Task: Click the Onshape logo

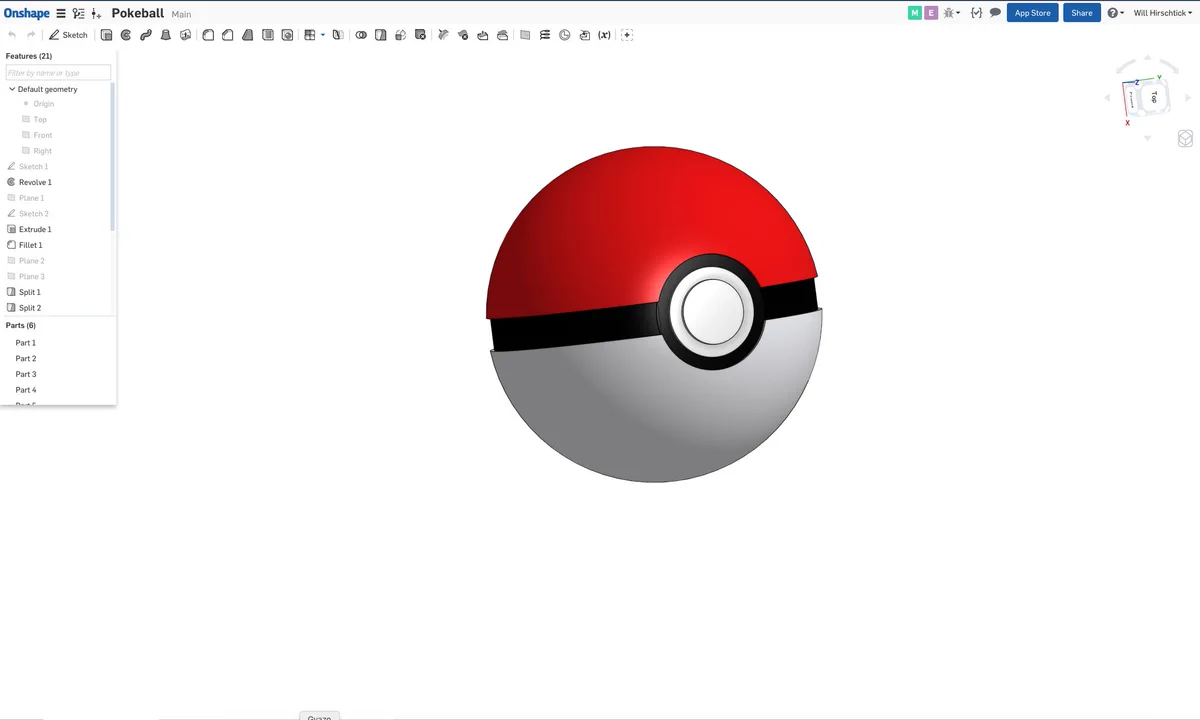Action: point(26,14)
